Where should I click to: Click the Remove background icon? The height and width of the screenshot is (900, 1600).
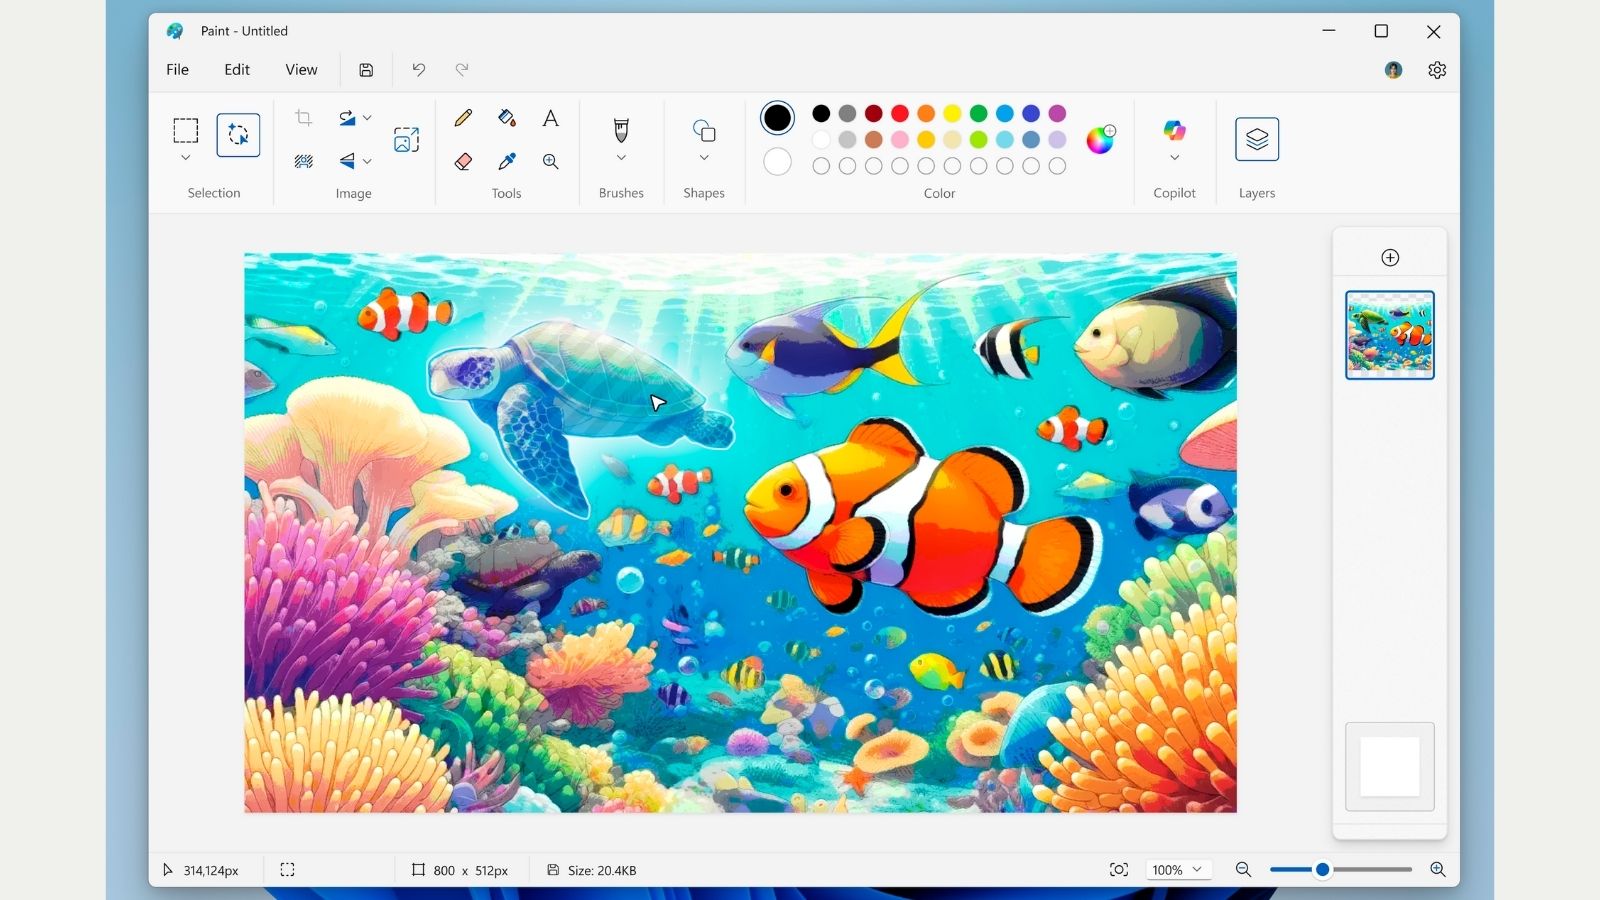(304, 161)
